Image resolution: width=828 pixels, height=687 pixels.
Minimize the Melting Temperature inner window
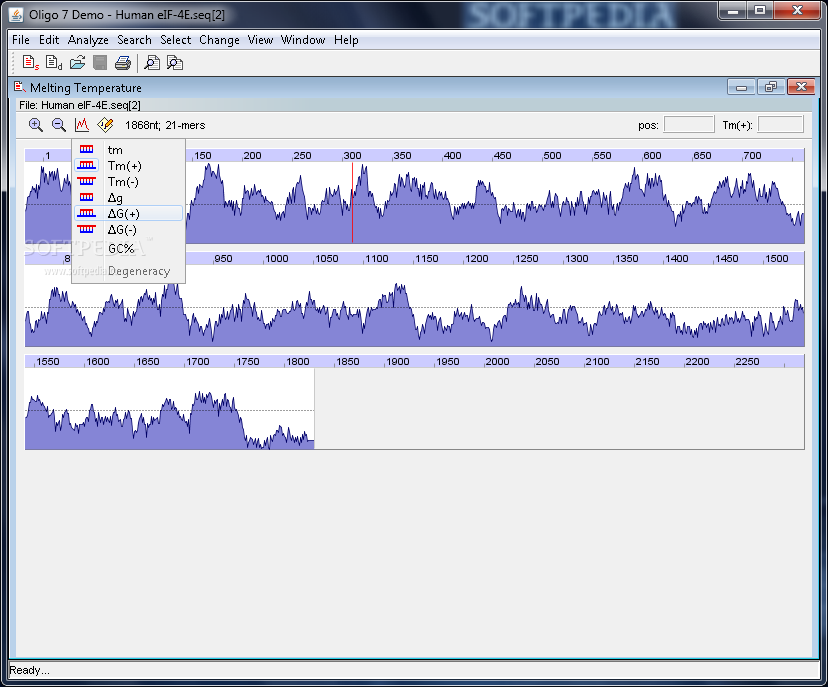pos(741,87)
